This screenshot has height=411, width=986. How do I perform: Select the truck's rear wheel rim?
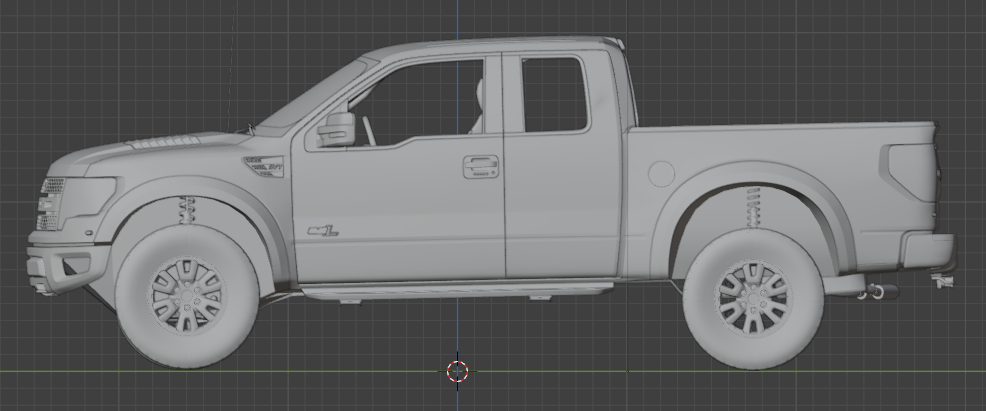click(x=753, y=299)
